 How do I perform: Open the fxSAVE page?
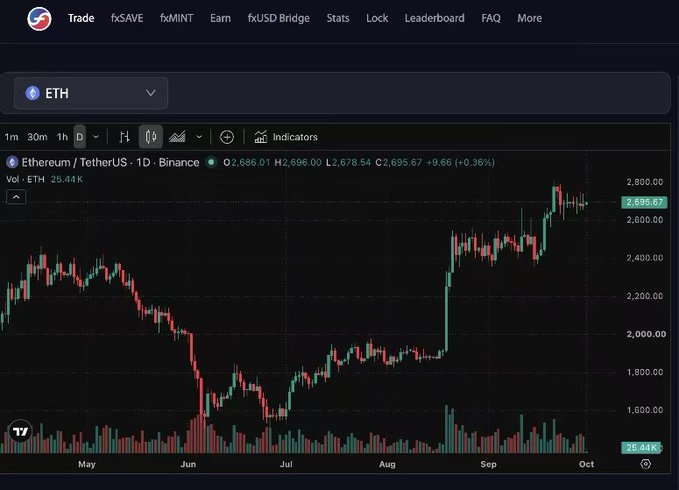pos(127,18)
